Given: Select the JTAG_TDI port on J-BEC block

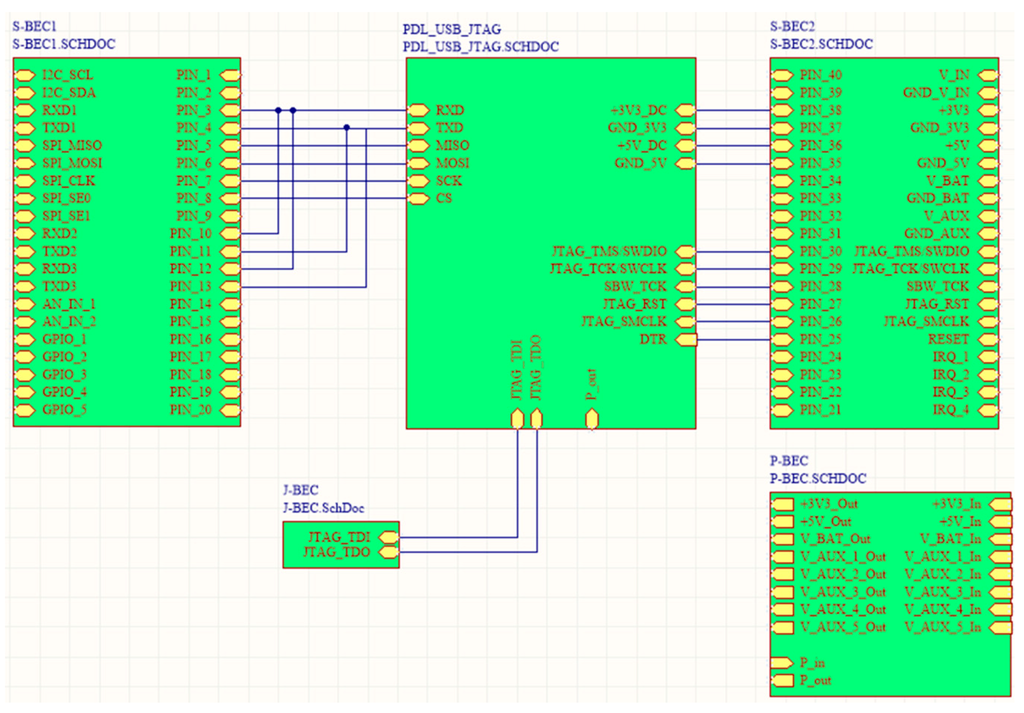Looking at the screenshot, I should 388,535.
